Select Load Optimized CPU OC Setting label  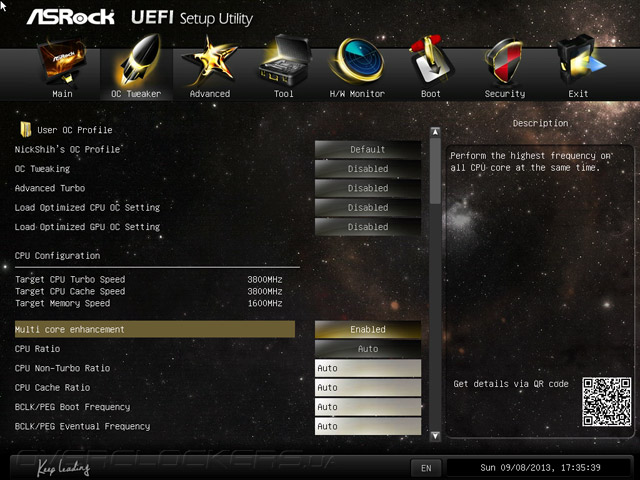[x=87, y=207]
